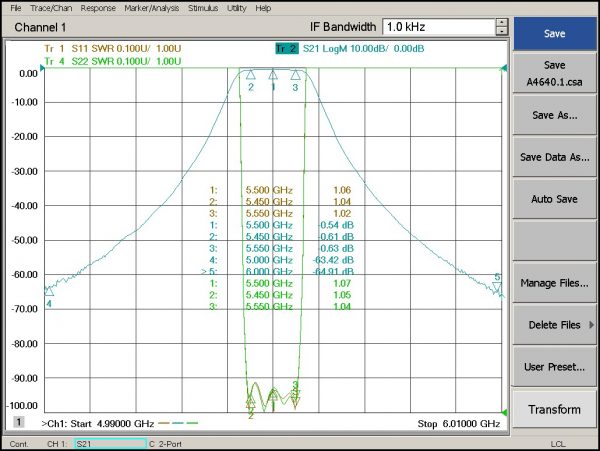Screen dimensions: 600x451
Task: Expand the Delete Files submenu
Action: point(554,325)
